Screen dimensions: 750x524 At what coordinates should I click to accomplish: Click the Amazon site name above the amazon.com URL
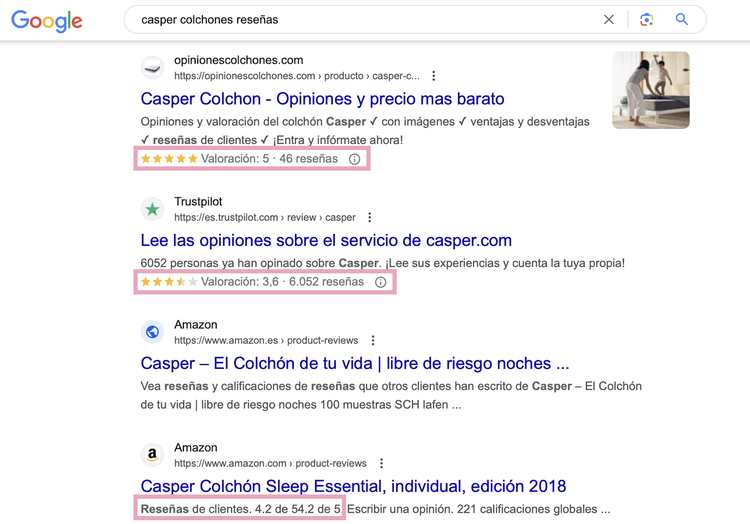pyautogui.click(x=196, y=448)
